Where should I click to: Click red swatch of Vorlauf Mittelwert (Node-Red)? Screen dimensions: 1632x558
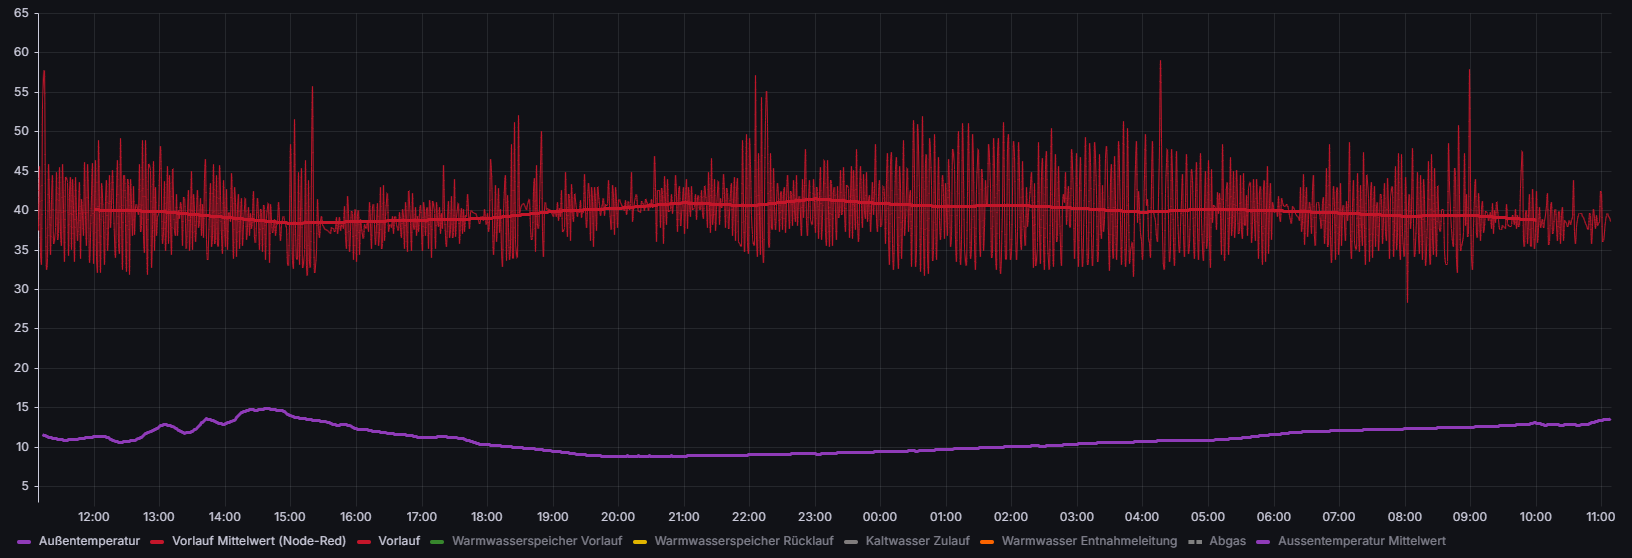pyautogui.click(x=157, y=542)
